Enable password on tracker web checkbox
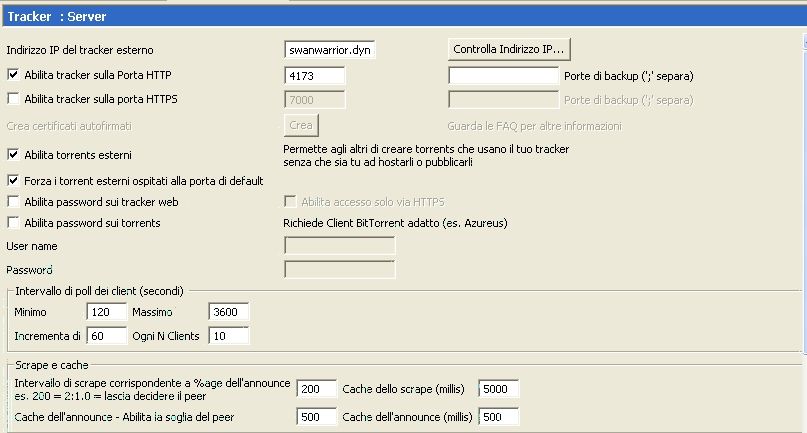The height and width of the screenshot is (433, 807). pyautogui.click(x=13, y=202)
